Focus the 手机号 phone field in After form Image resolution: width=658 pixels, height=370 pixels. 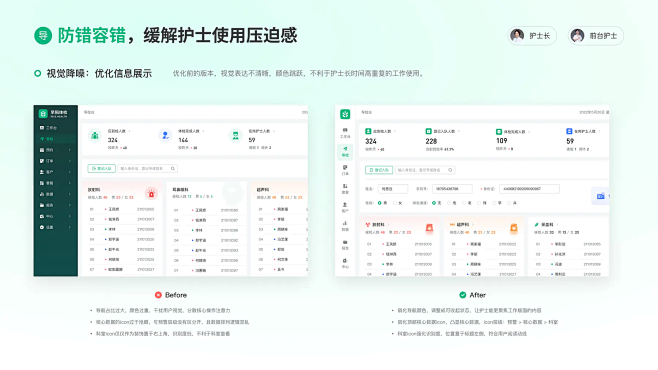pyautogui.click(x=452, y=189)
